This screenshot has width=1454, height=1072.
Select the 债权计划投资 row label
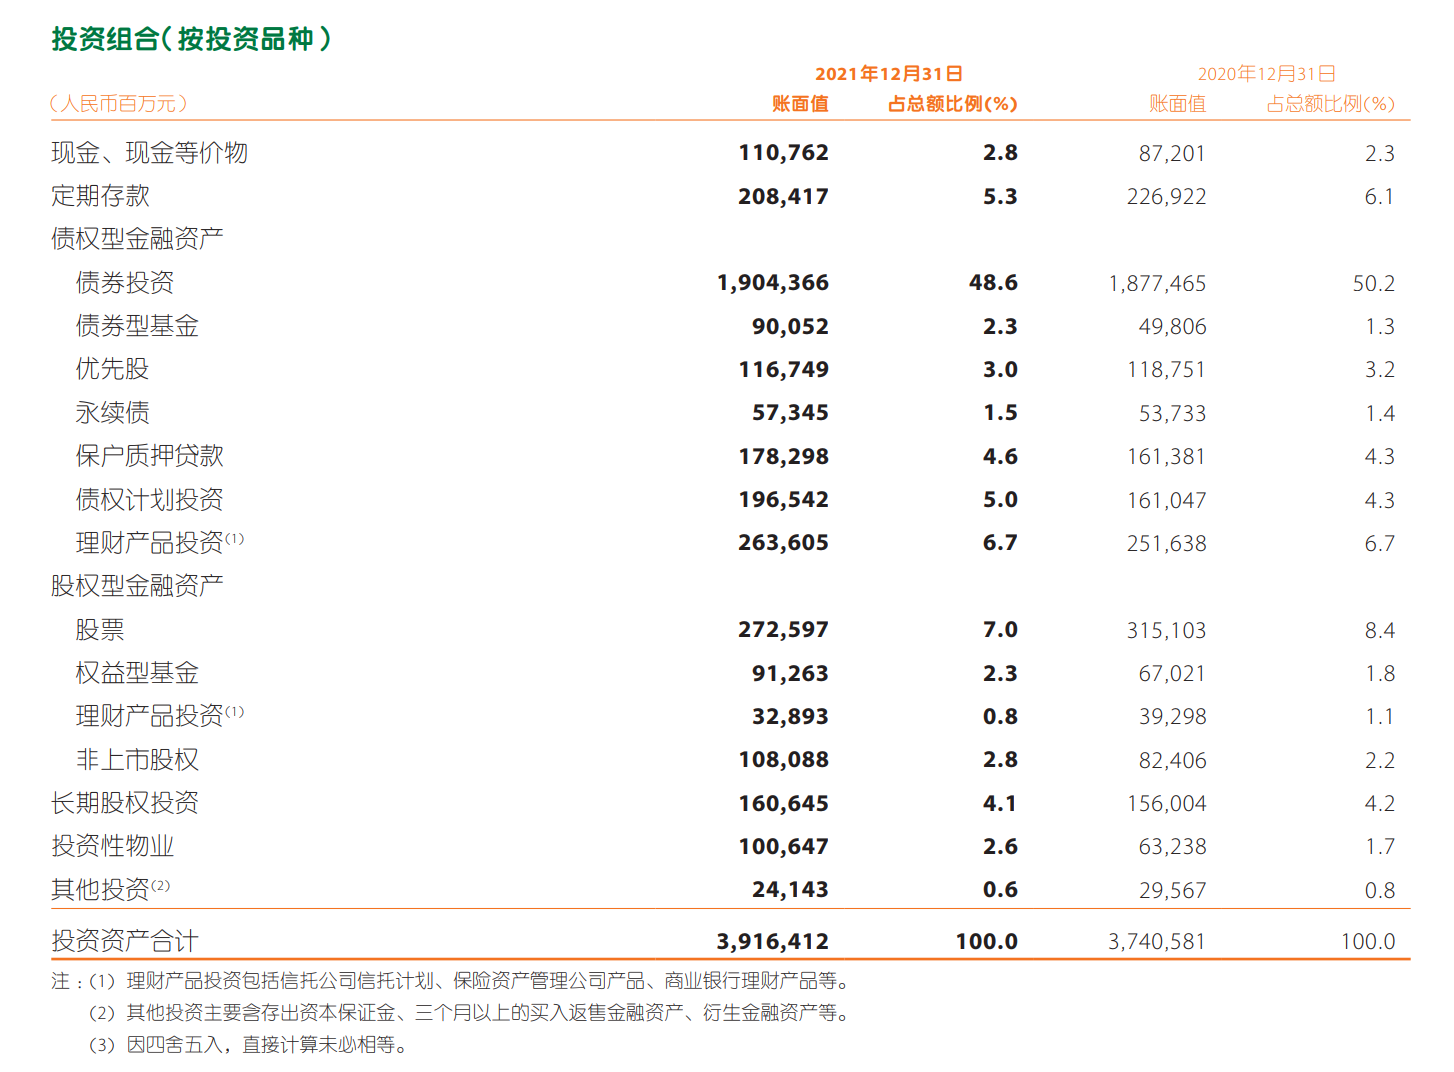(150, 499)
